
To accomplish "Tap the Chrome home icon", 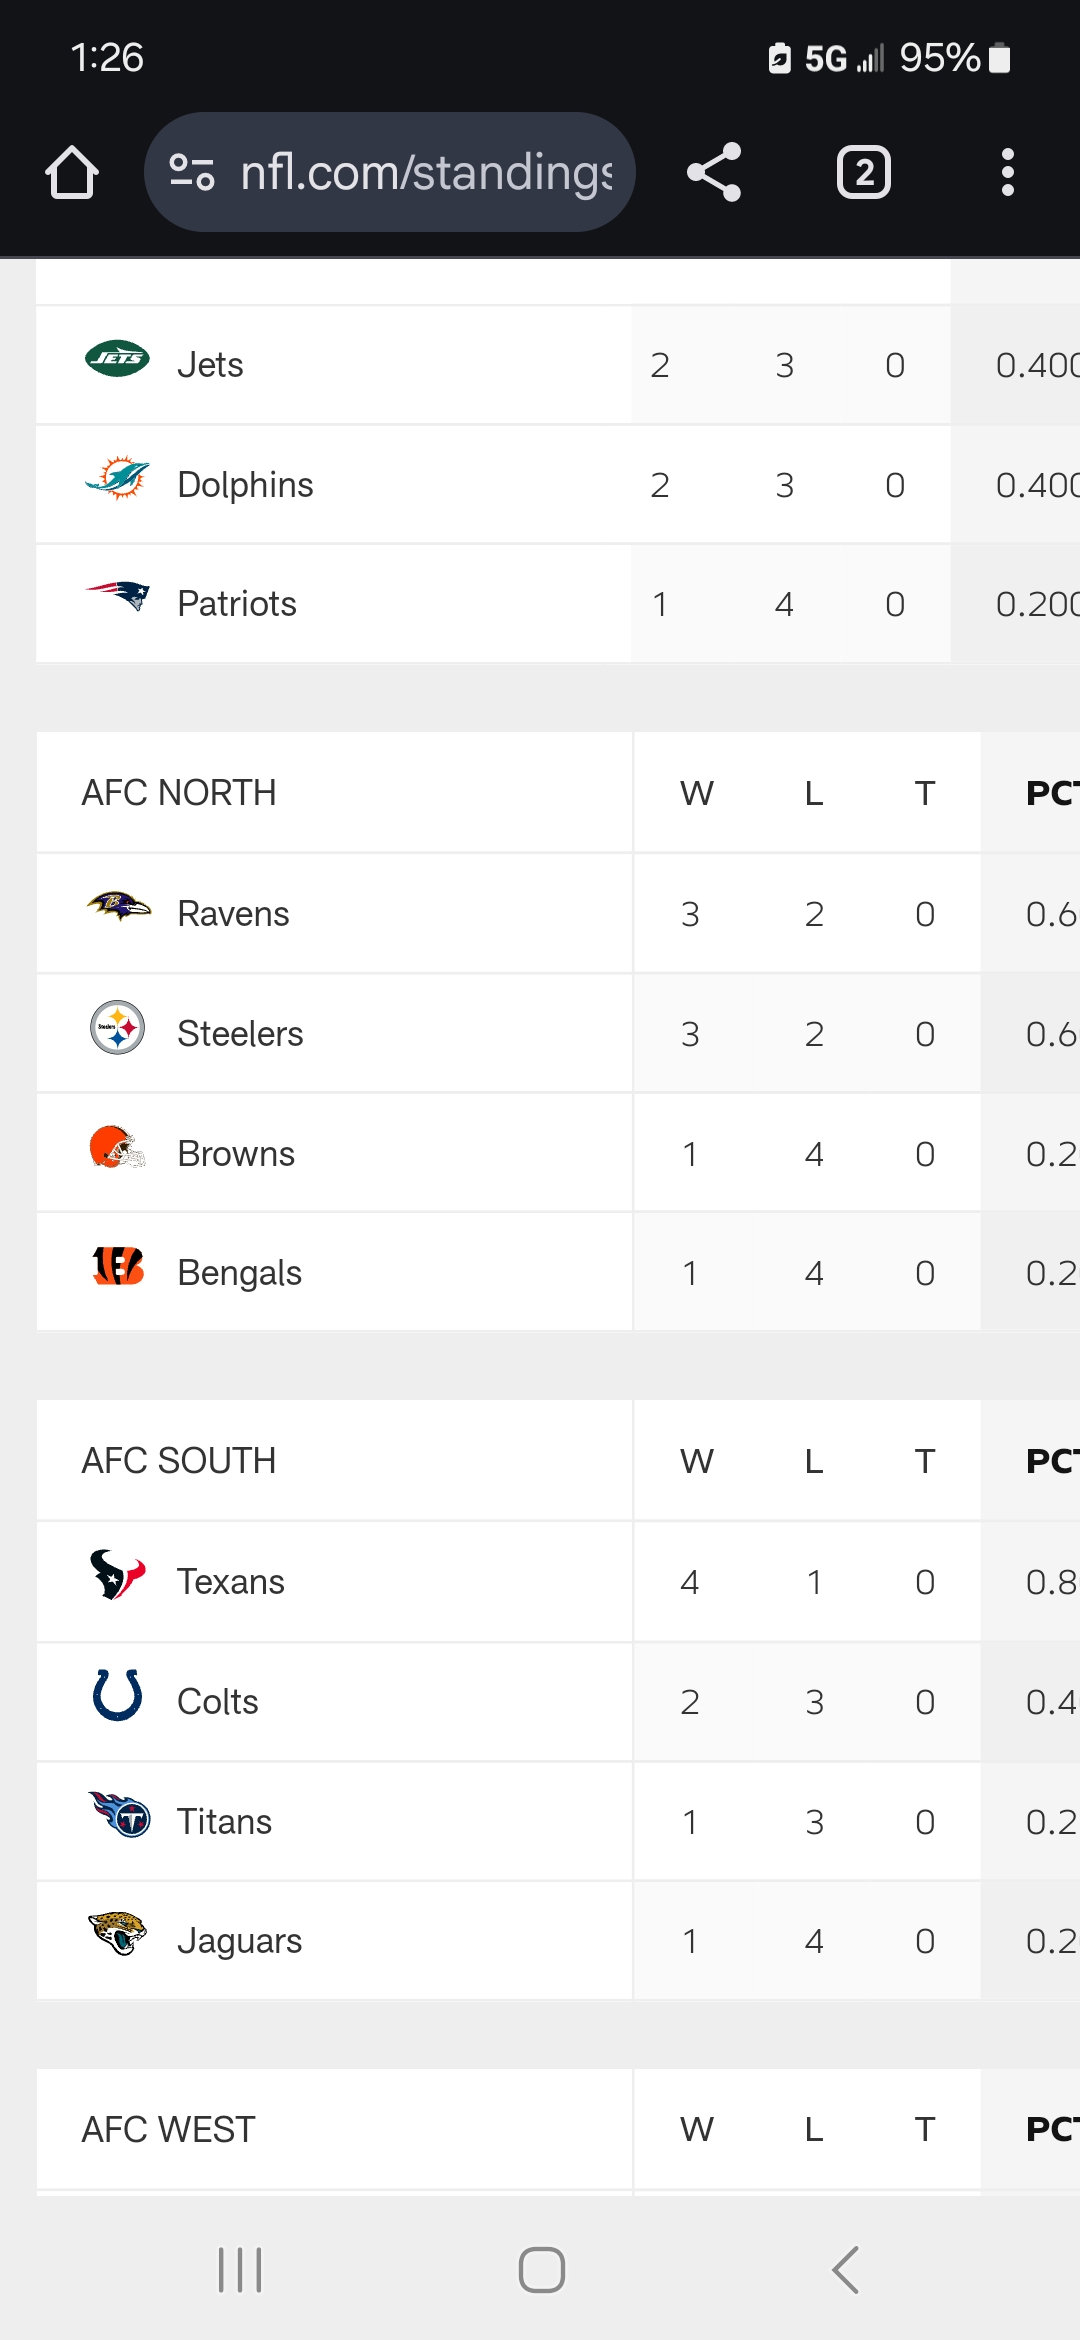I will (72, 172).
